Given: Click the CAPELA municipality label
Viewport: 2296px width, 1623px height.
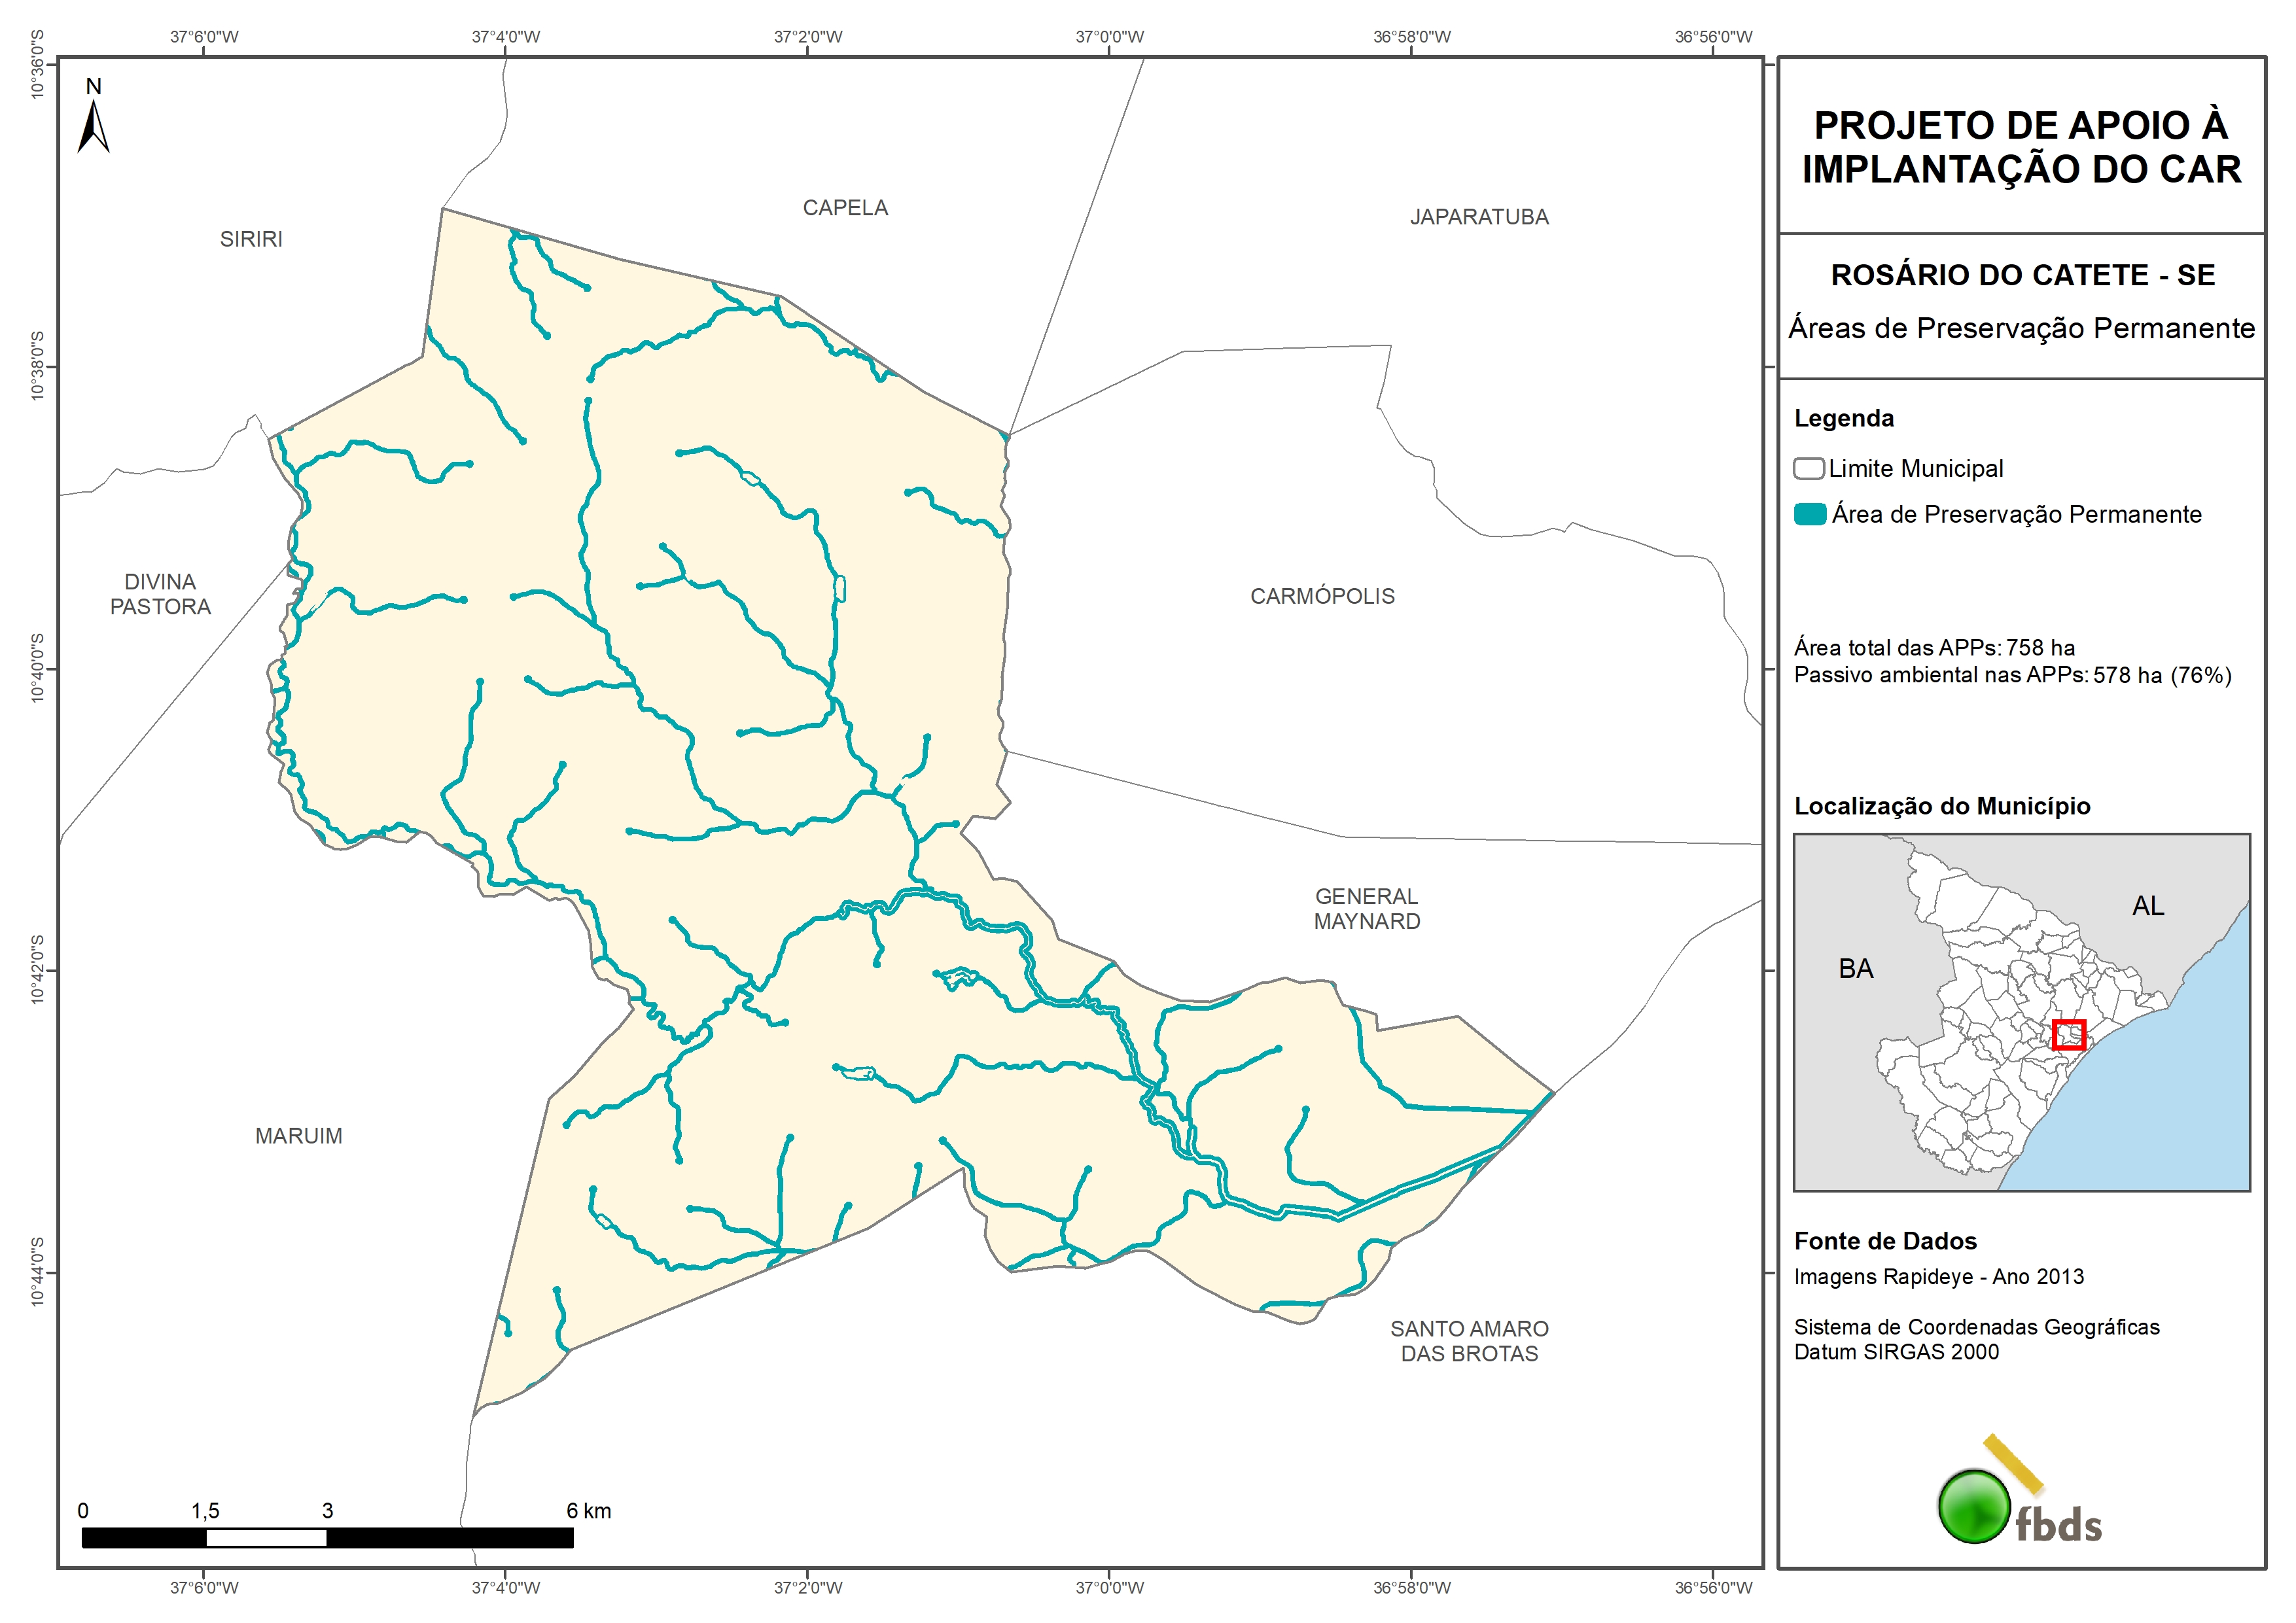Looking at the screenshot, I should (845, 208).
